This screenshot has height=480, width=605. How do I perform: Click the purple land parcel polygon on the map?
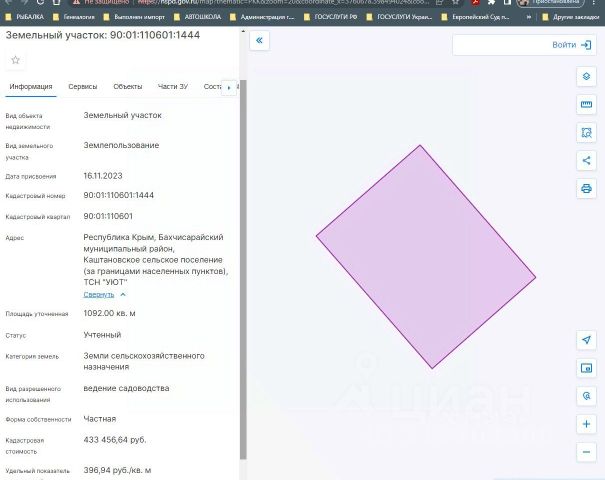pos(426,257)
